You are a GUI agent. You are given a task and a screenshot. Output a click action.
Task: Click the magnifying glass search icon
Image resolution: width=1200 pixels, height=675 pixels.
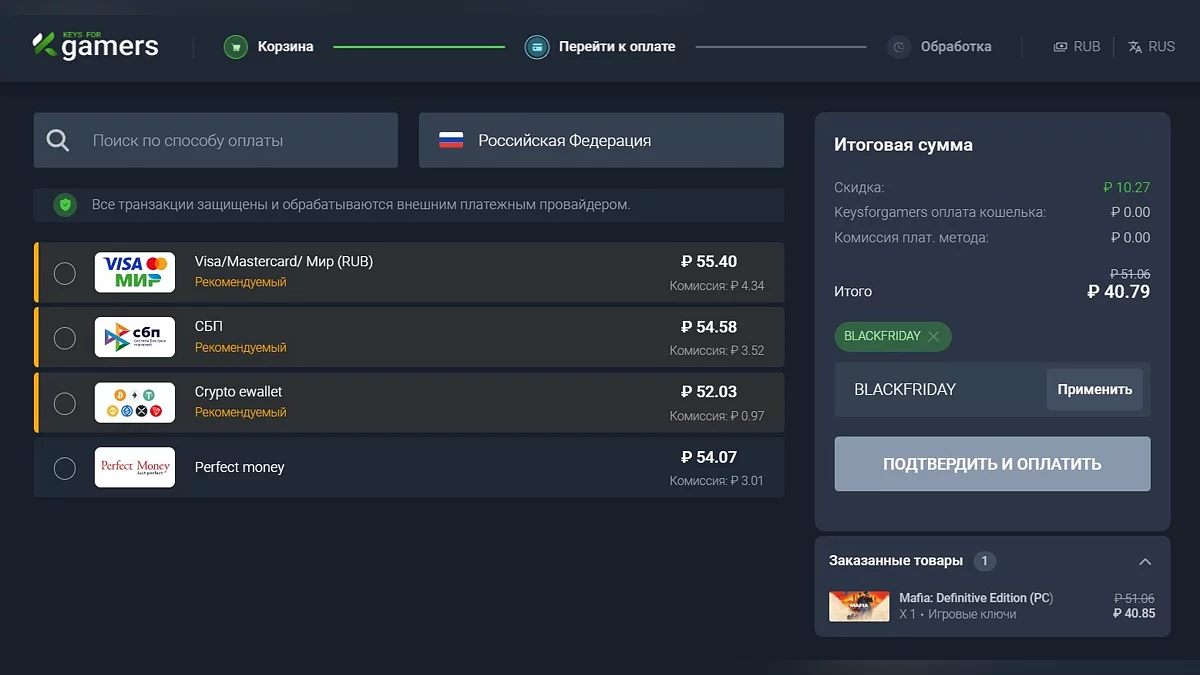click(x=58, y=141)
